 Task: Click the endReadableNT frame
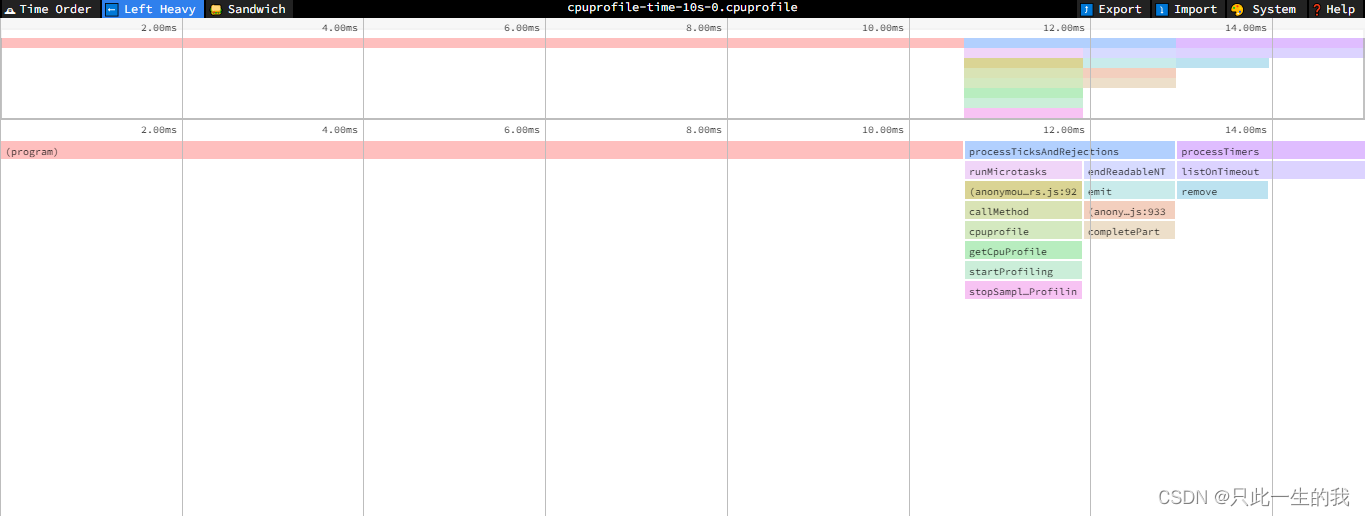coord(1129,171)
